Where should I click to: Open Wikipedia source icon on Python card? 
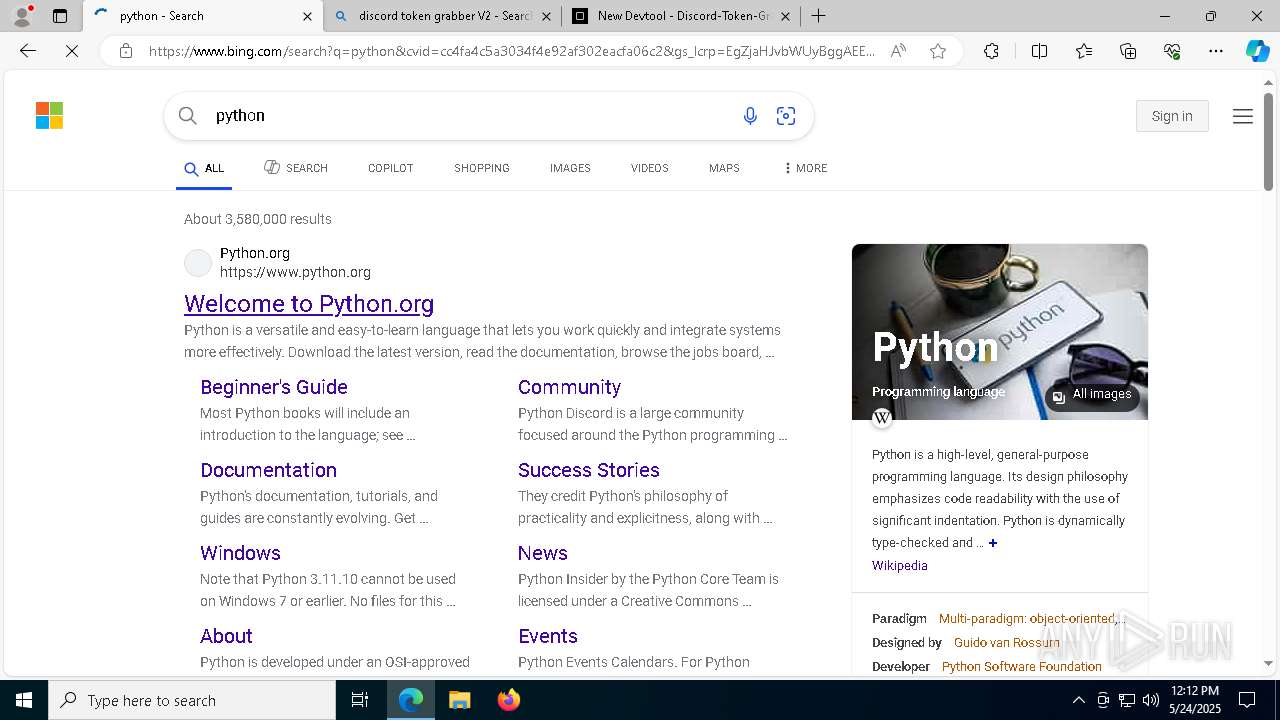point(882,418)
